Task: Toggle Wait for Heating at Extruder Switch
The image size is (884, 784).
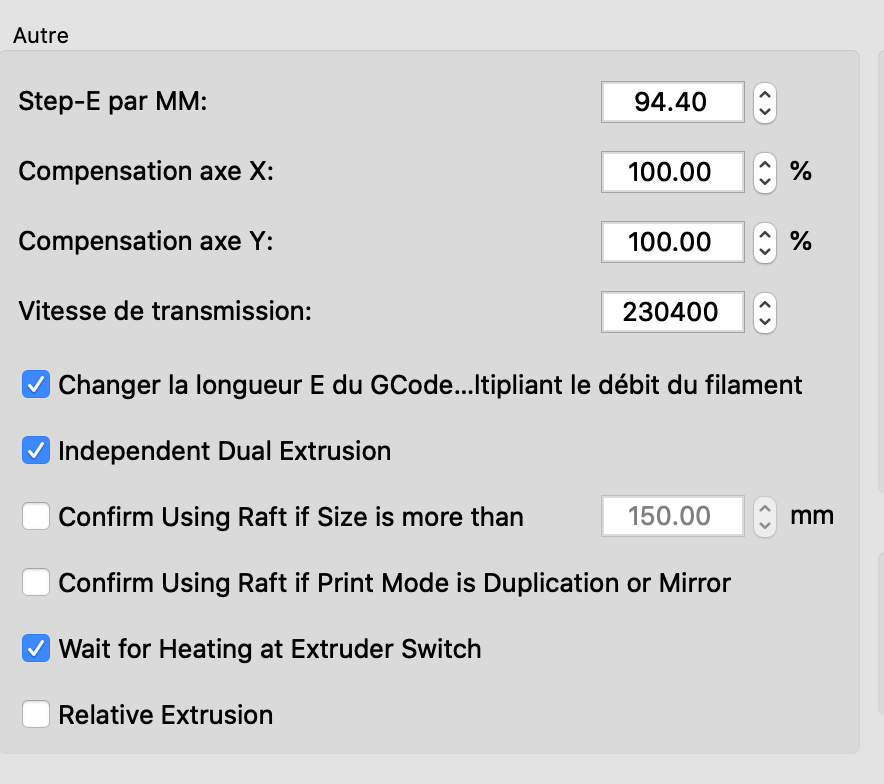Action: click(36, 649)
